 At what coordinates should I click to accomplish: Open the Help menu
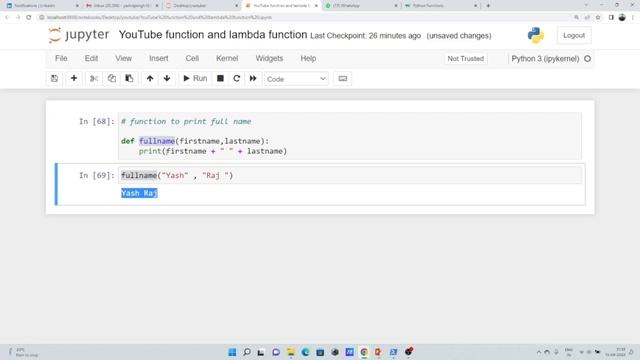(308, 58)
